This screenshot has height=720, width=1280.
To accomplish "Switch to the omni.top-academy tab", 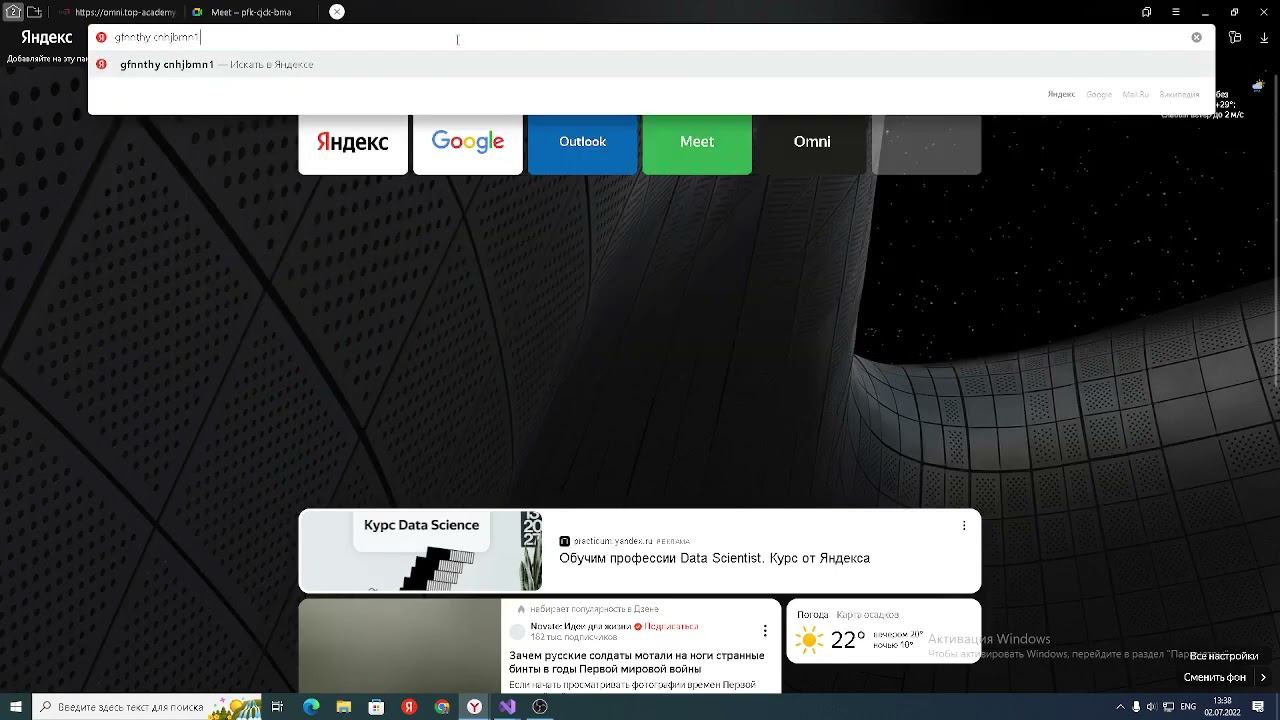I will point(118,12).
